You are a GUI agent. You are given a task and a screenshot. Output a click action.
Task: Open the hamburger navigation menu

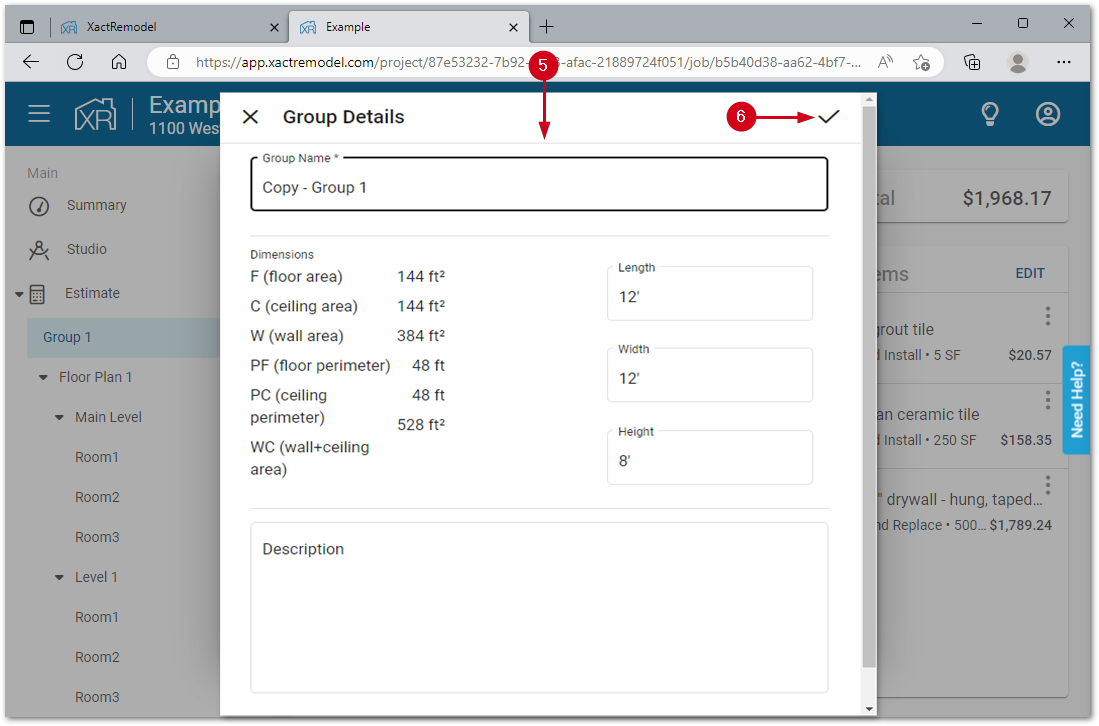point(39,113)
